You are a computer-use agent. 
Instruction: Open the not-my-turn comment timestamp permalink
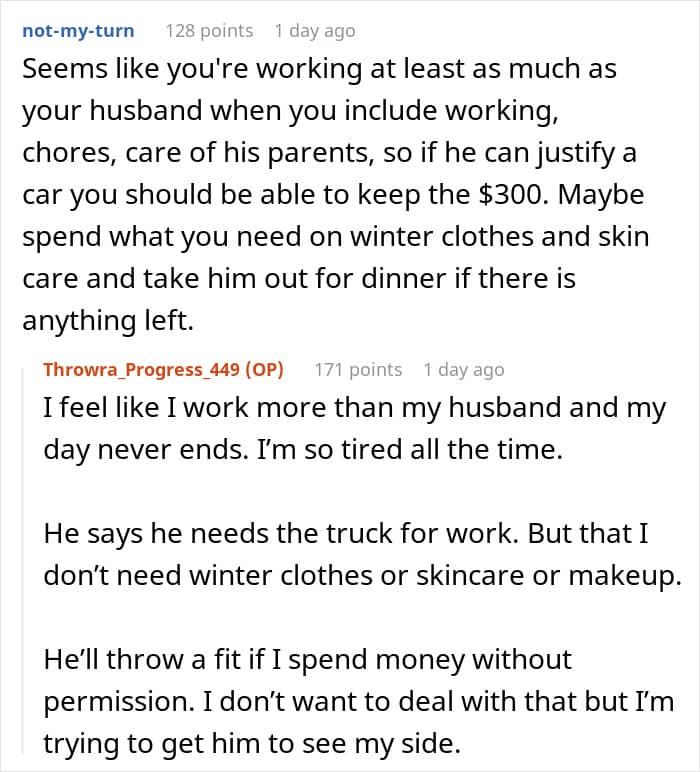314,31
